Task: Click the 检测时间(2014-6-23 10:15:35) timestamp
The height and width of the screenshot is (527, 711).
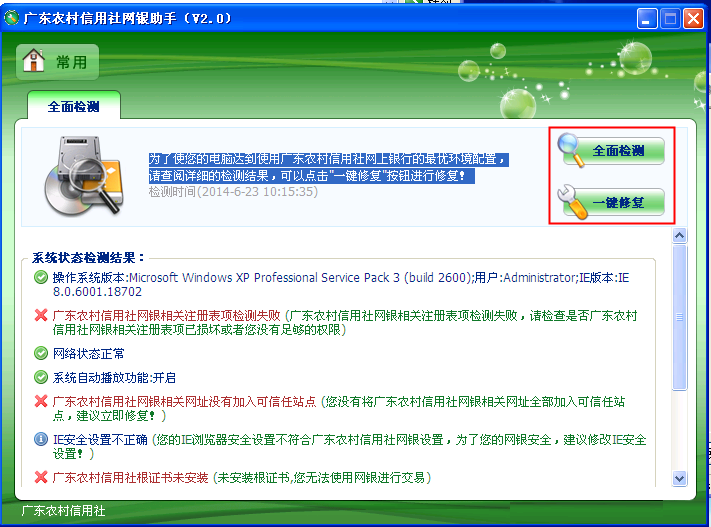Action: (x=233, y=191)
